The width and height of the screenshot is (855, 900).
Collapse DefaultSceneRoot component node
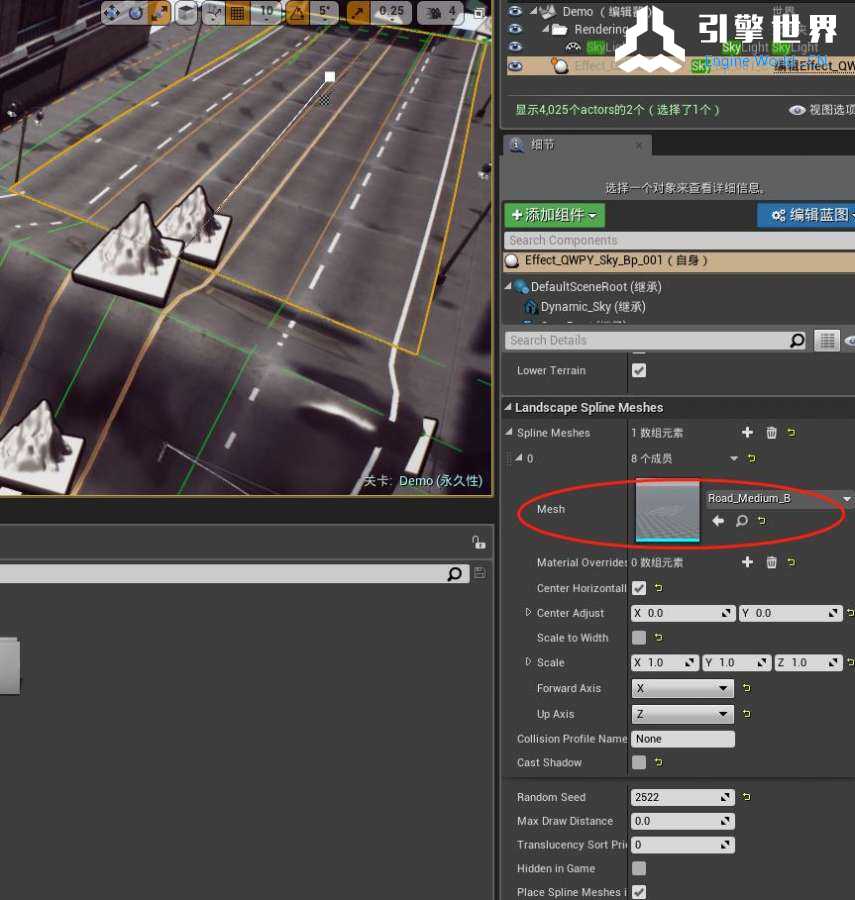coord(508,286)
